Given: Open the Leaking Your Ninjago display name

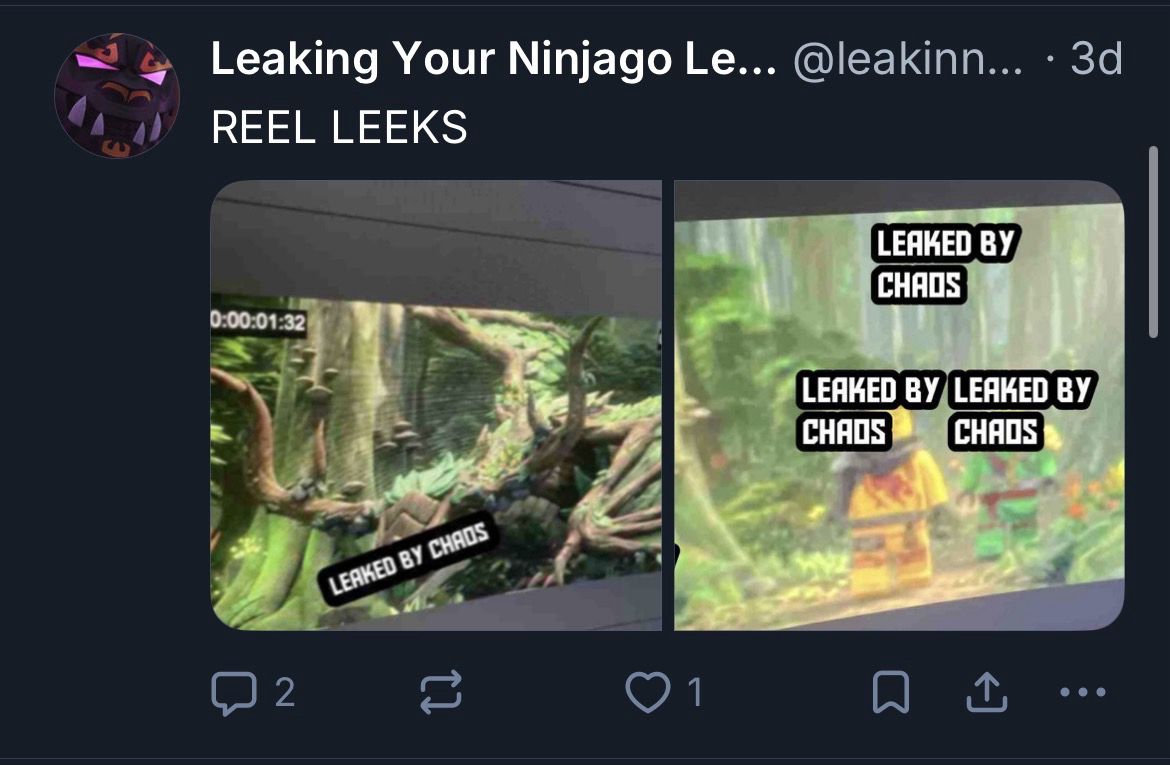Looking at the screenshot, I should point(493,59).
